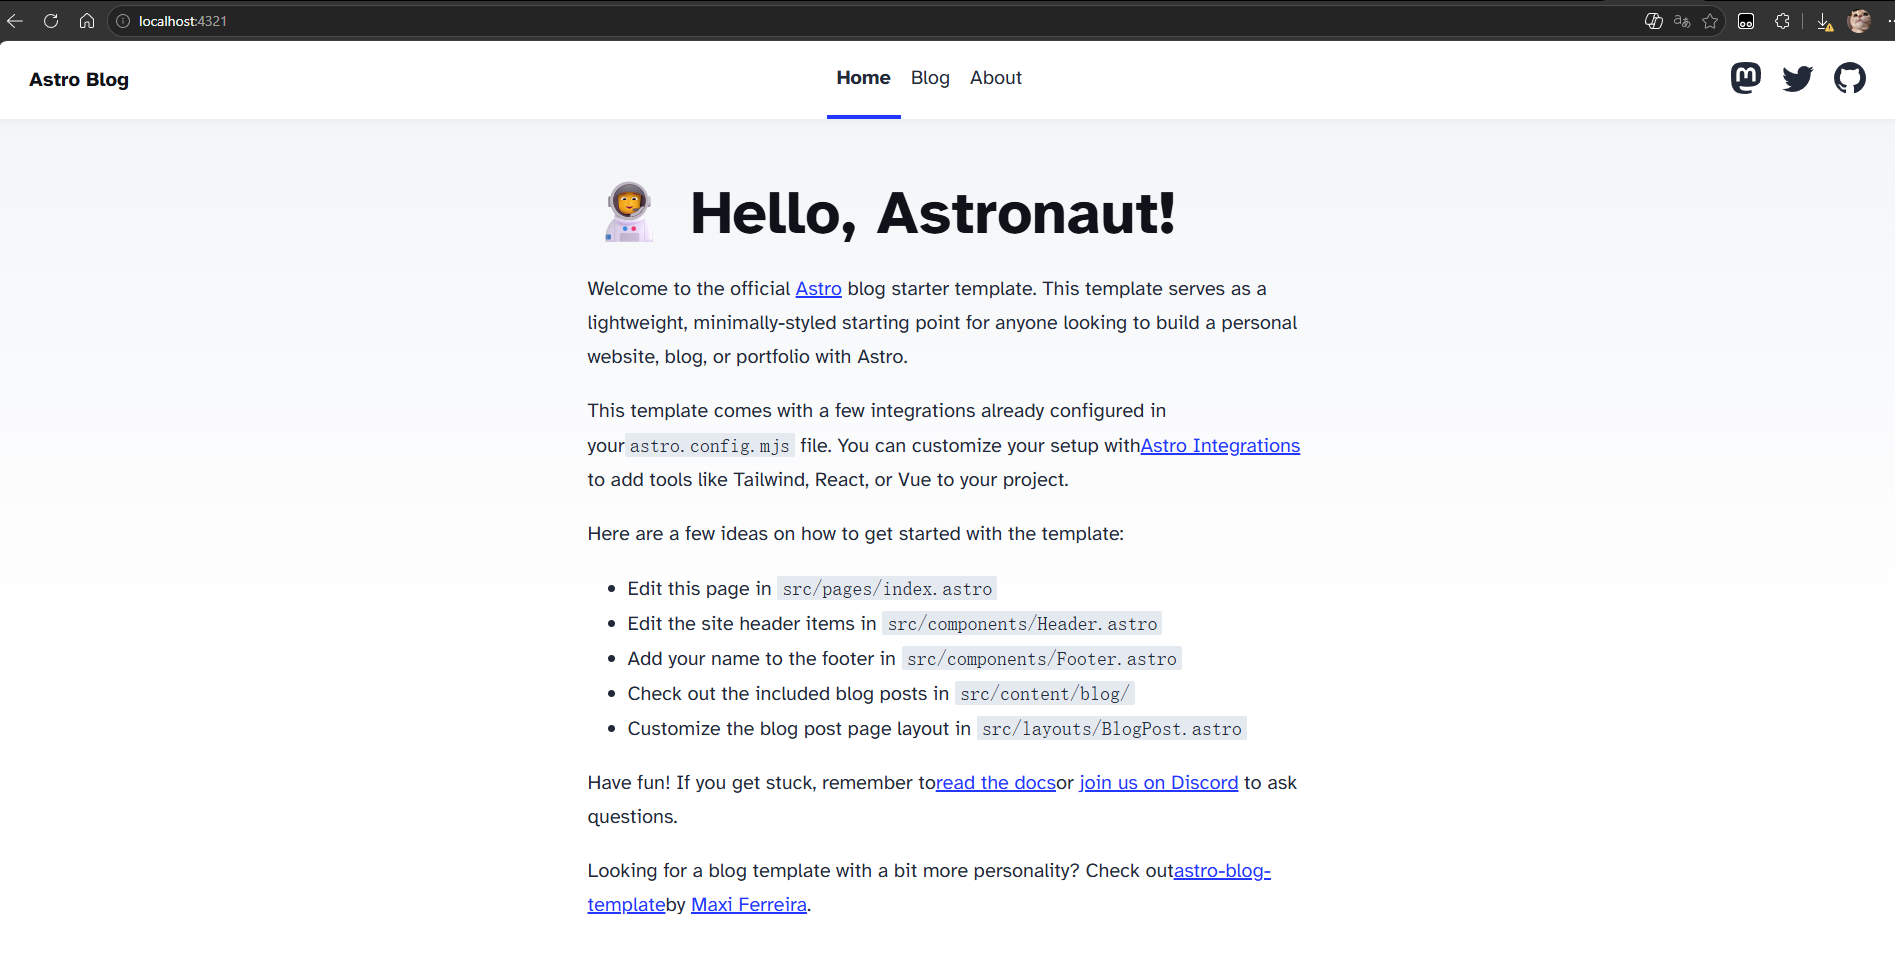Open the Blog navigation tab
This screenshot has width=1895, height=954.
(x=930, y=78)
